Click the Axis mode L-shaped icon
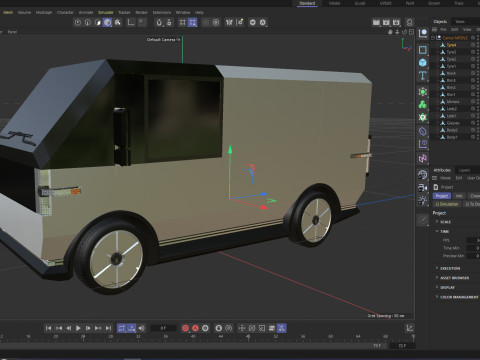 [131, 22]
